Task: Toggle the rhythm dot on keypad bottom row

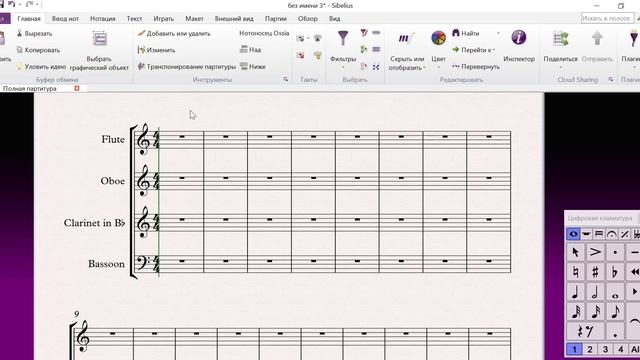Action: coord(615,331)
